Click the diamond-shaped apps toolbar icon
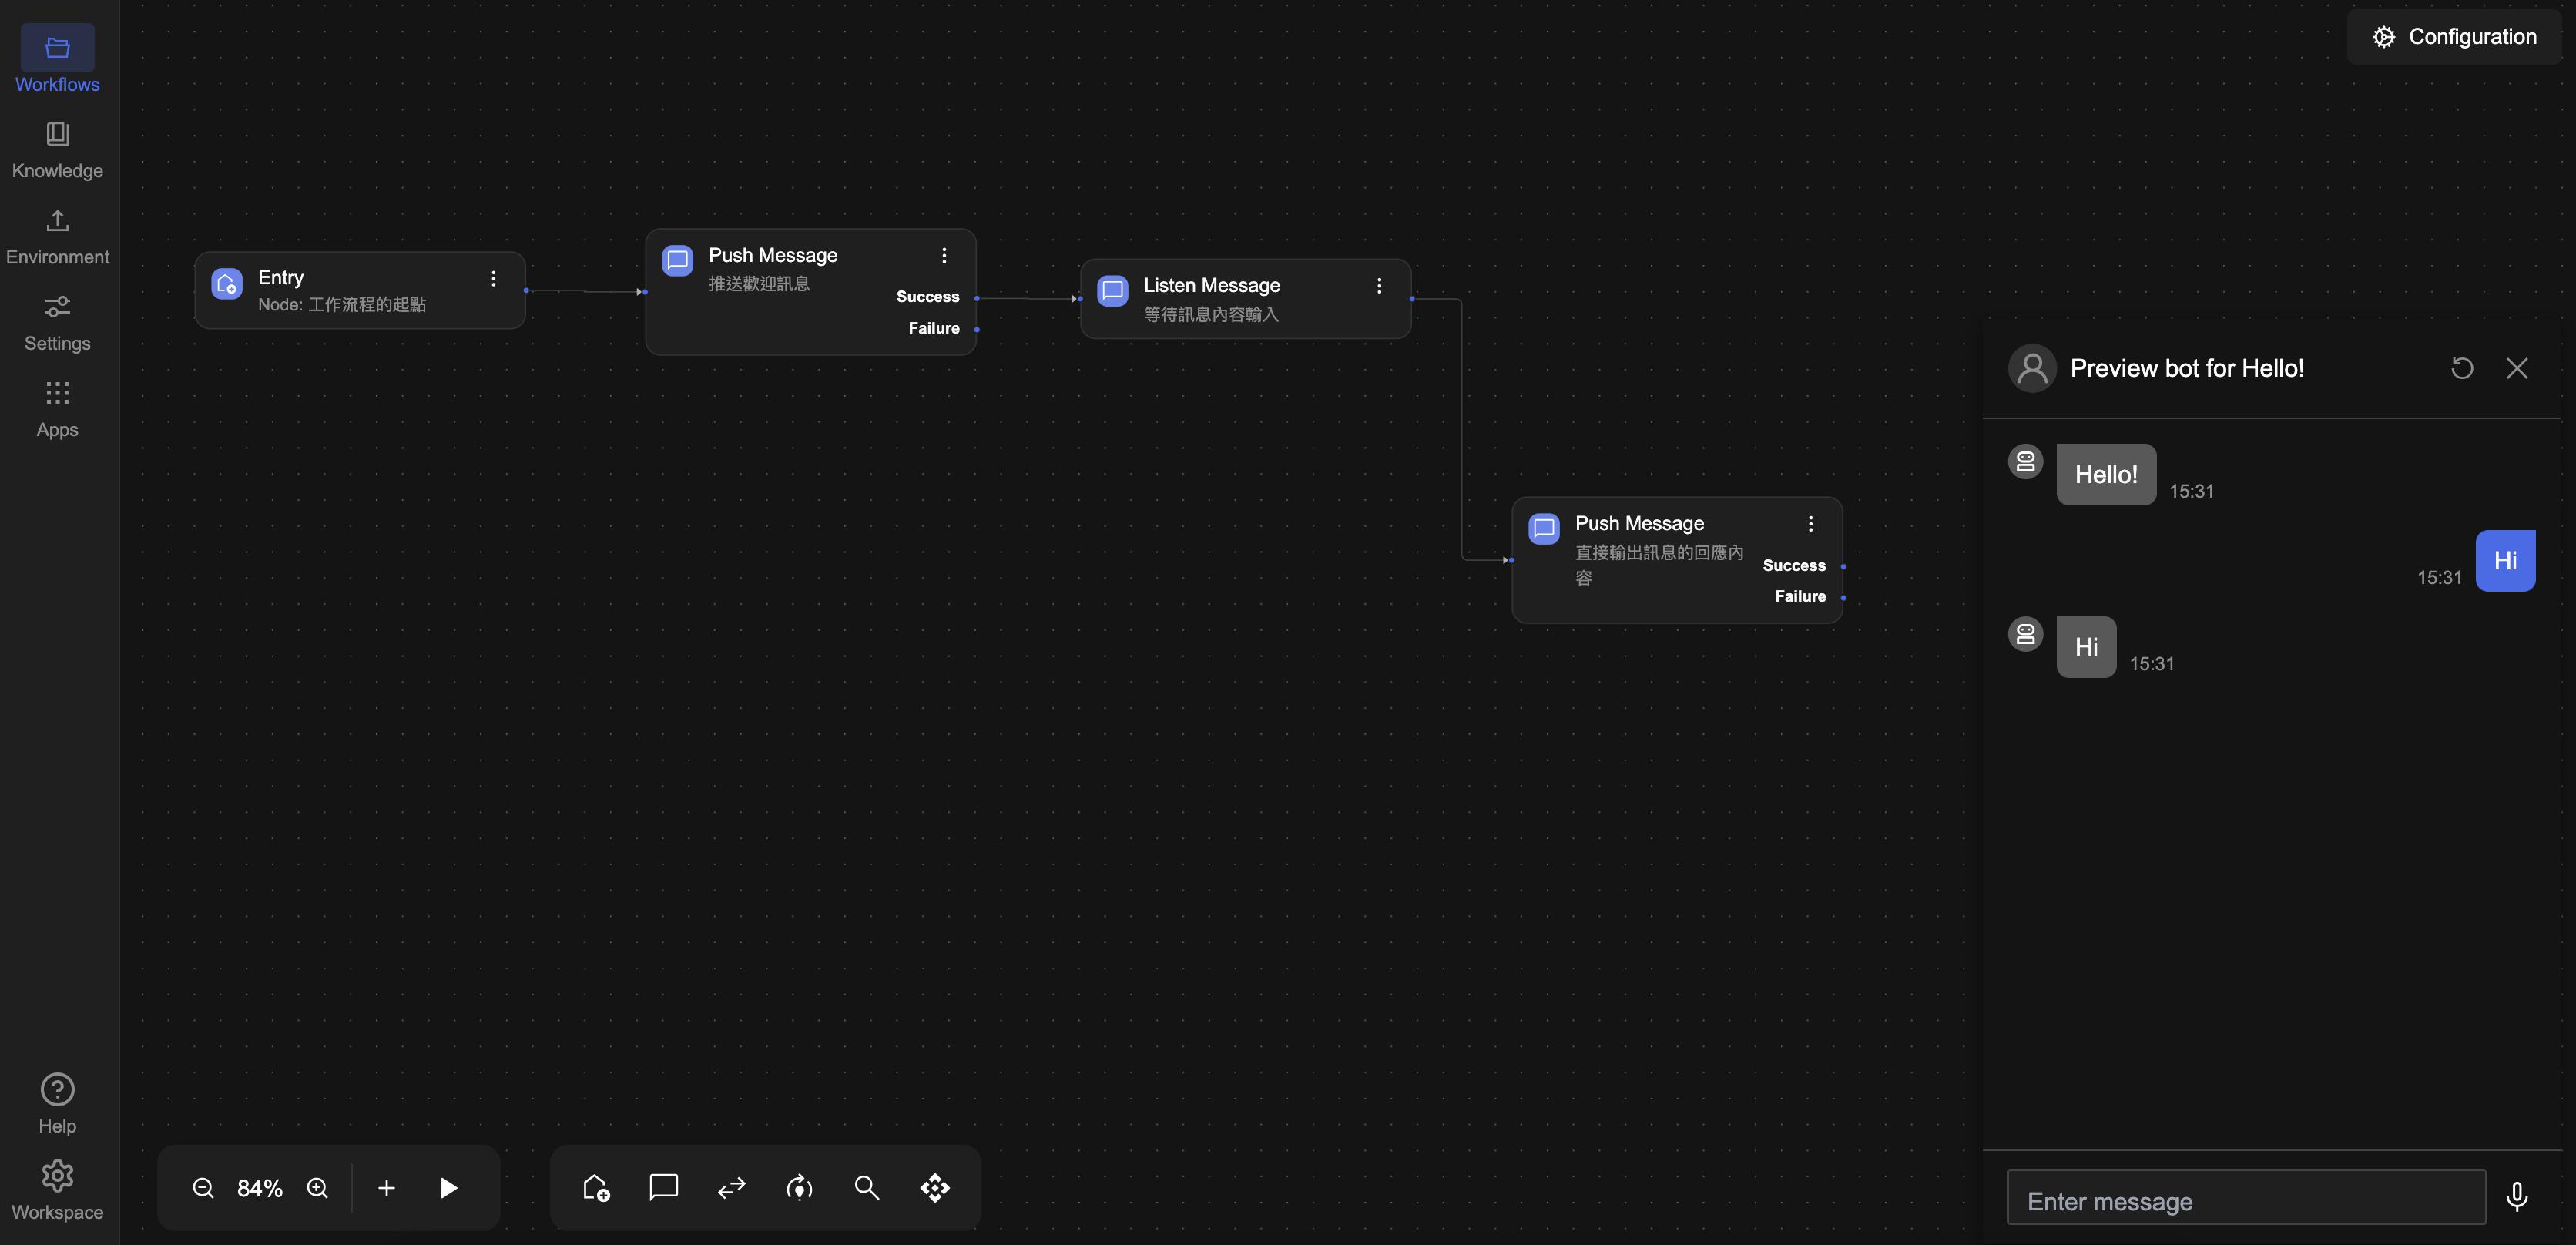The width and height of the screenshot is (2576, 1245). 935,1188
